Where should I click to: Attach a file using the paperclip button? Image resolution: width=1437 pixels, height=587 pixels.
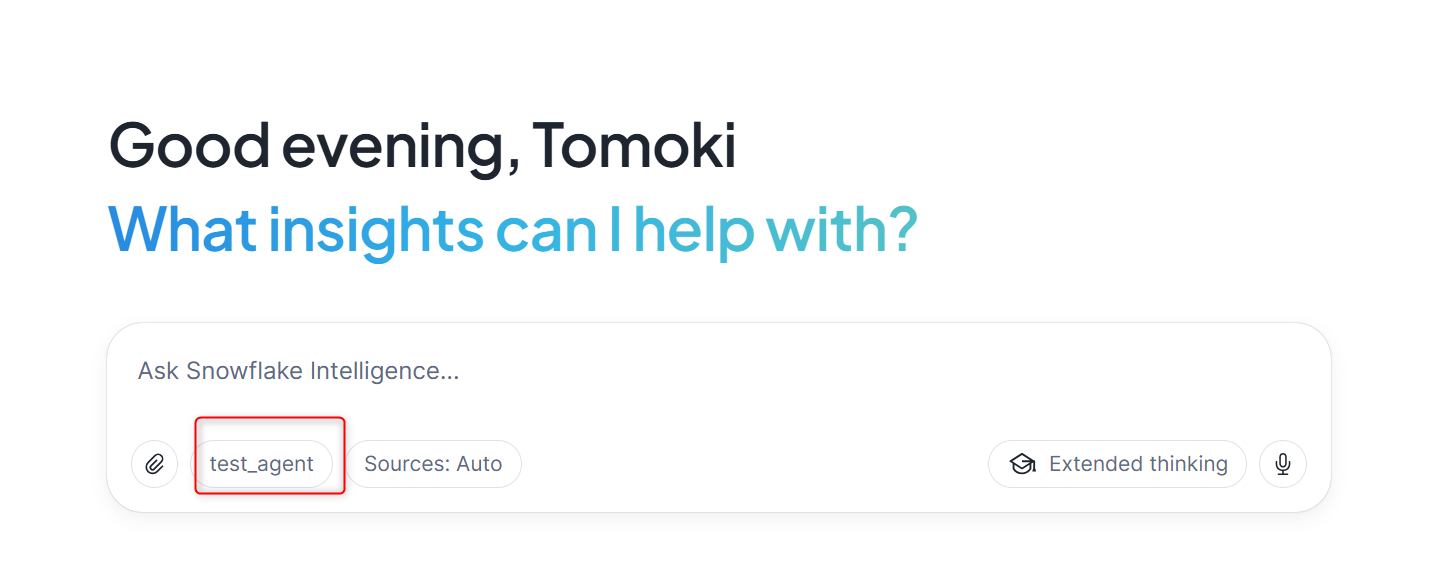click(x=154, y=464)
